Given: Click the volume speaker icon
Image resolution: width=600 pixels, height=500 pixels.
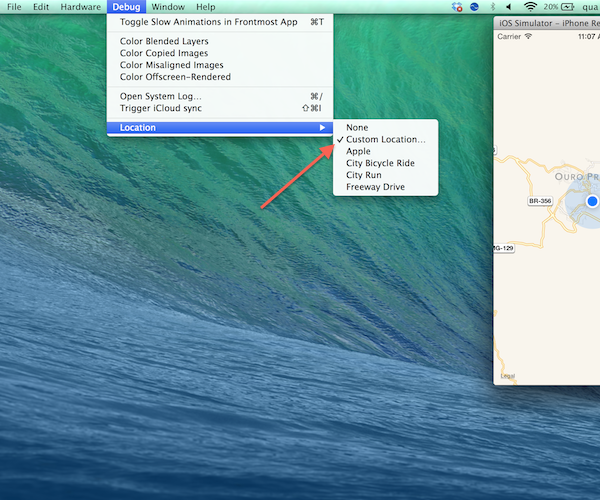Looking at the screenshot, I should point(509,7).
